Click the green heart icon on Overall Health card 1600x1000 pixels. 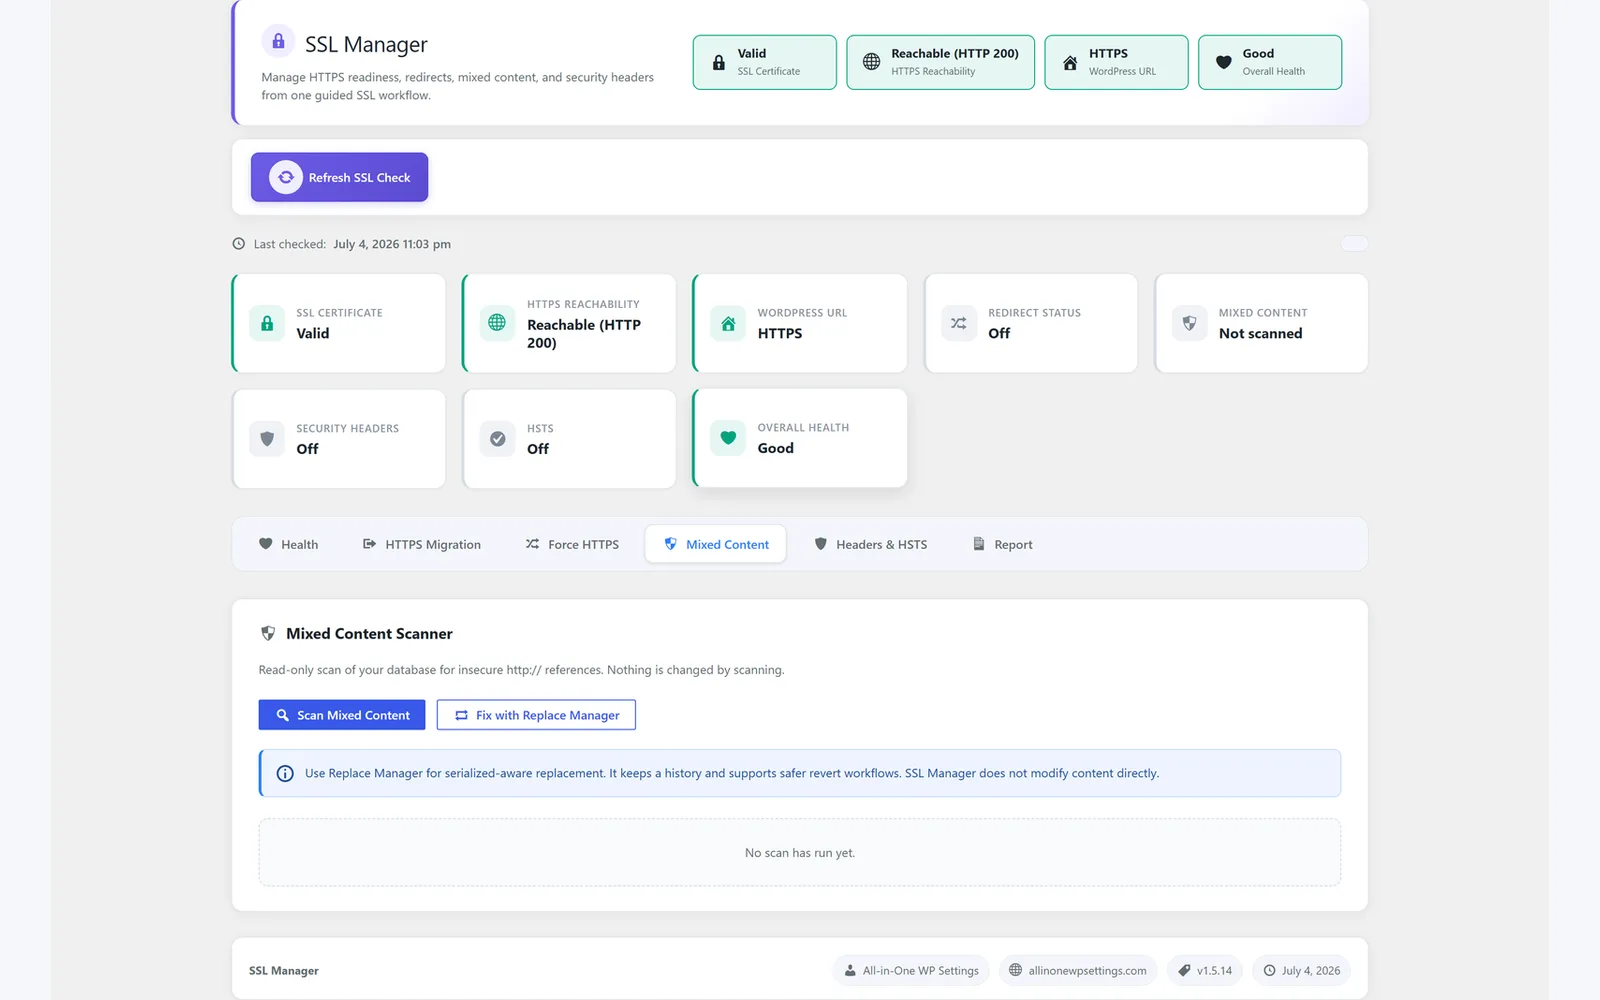click(x=728, y=438)
